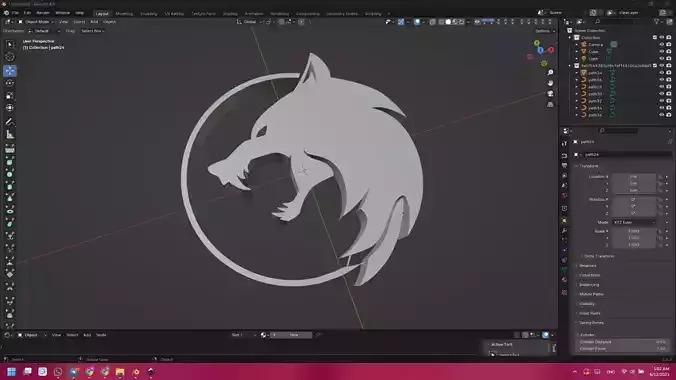
Task: Disable Cube in renders camera icon
Action: [669, 51]
